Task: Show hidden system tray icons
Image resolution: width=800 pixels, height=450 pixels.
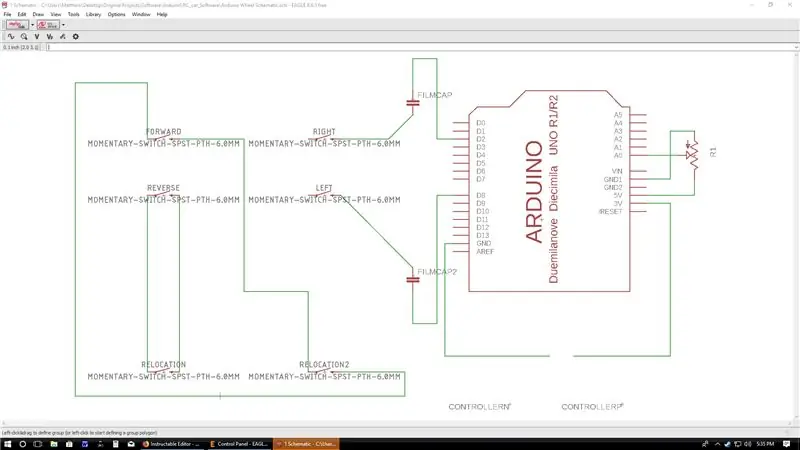Action: click(717, 444)
